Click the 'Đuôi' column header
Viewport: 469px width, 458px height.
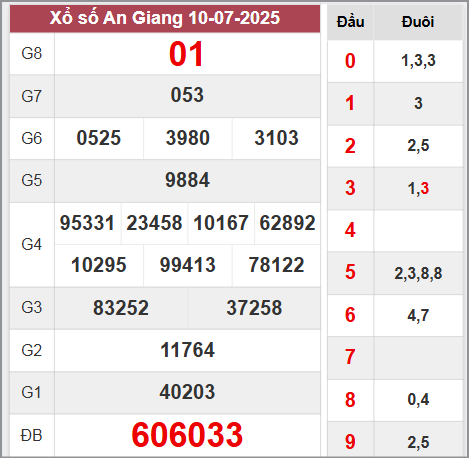click(x=418, y=22)
